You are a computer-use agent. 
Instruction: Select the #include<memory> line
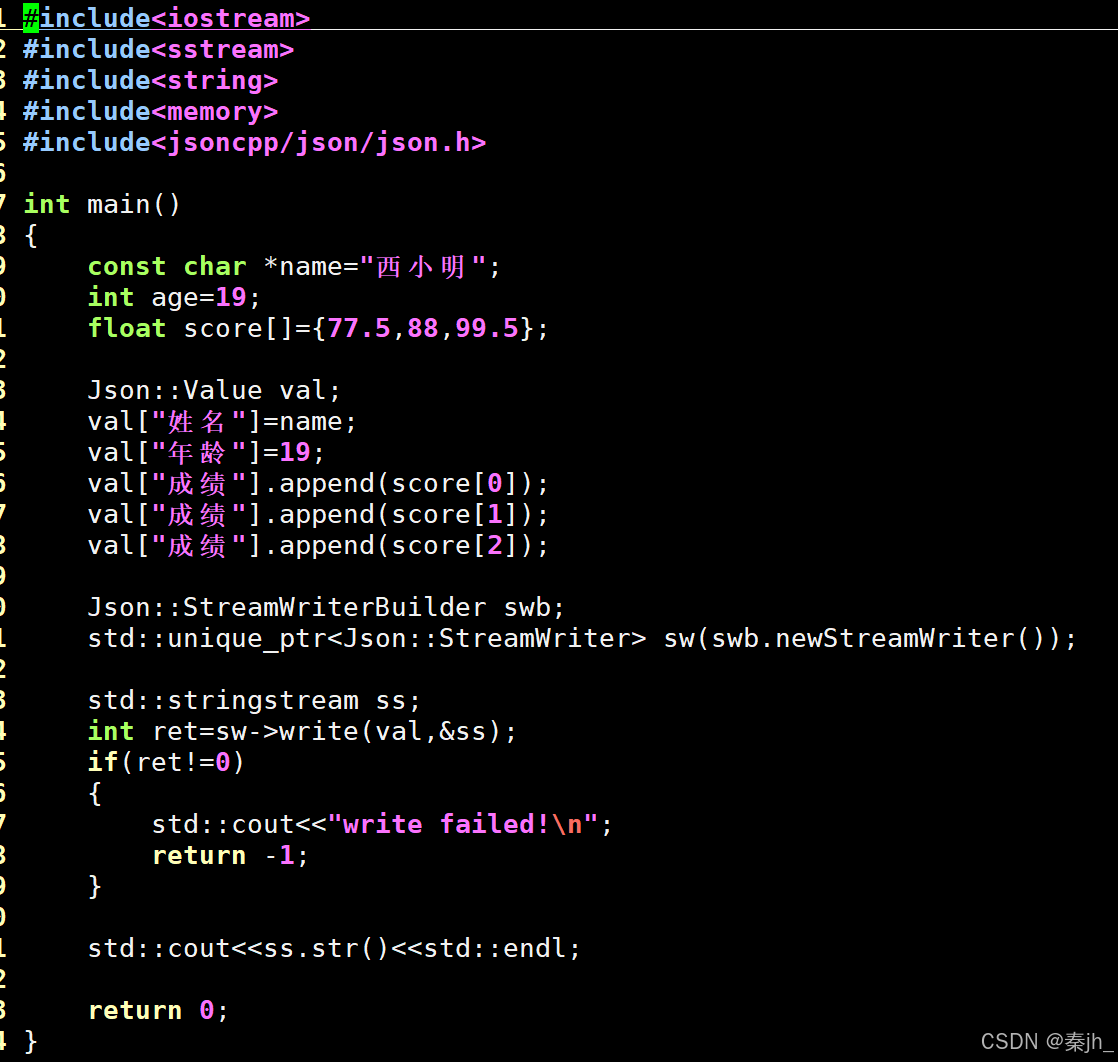pyautogui.click(x=150, y=111)
